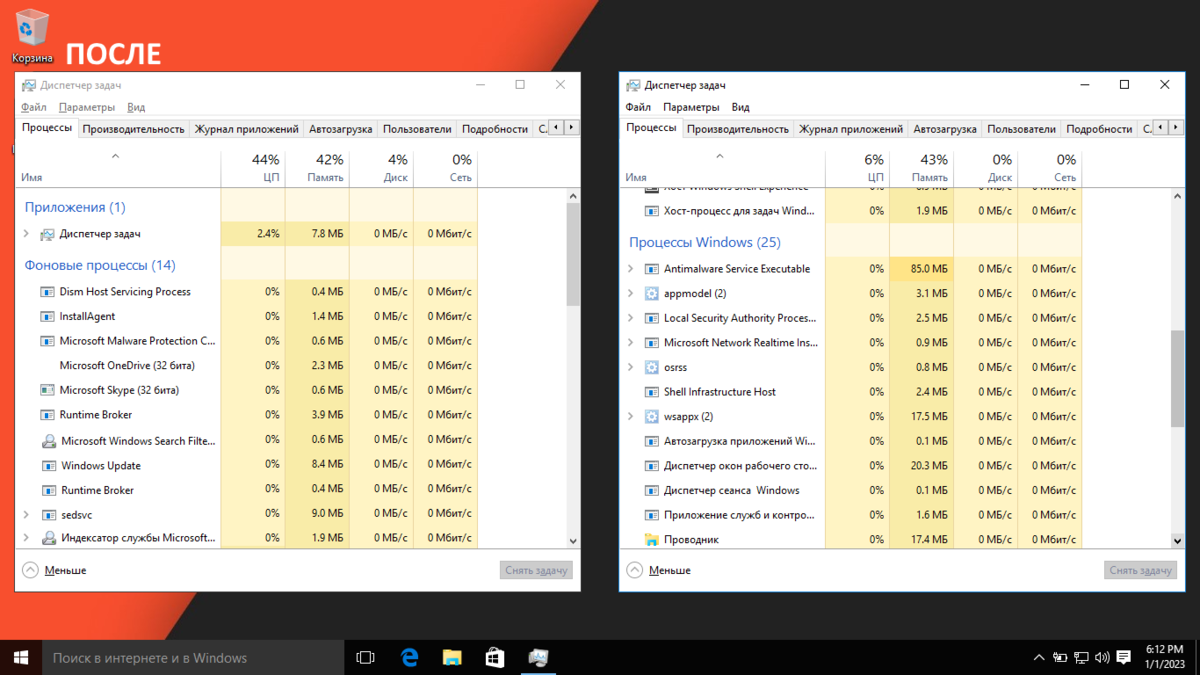Open Журнал приложений tab in right window
Image resolution: width=1200 pixels, height=675 pixels.
[x=851, y=129]
